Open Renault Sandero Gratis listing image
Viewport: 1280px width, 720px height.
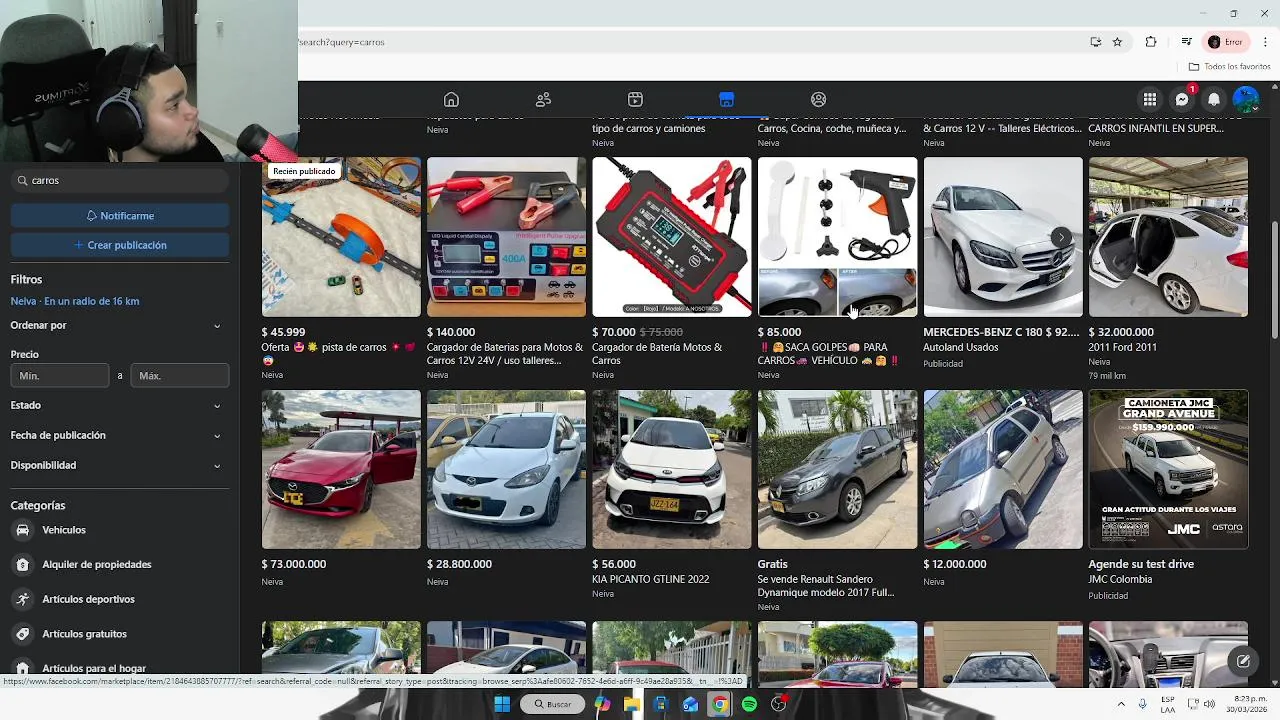837,469
